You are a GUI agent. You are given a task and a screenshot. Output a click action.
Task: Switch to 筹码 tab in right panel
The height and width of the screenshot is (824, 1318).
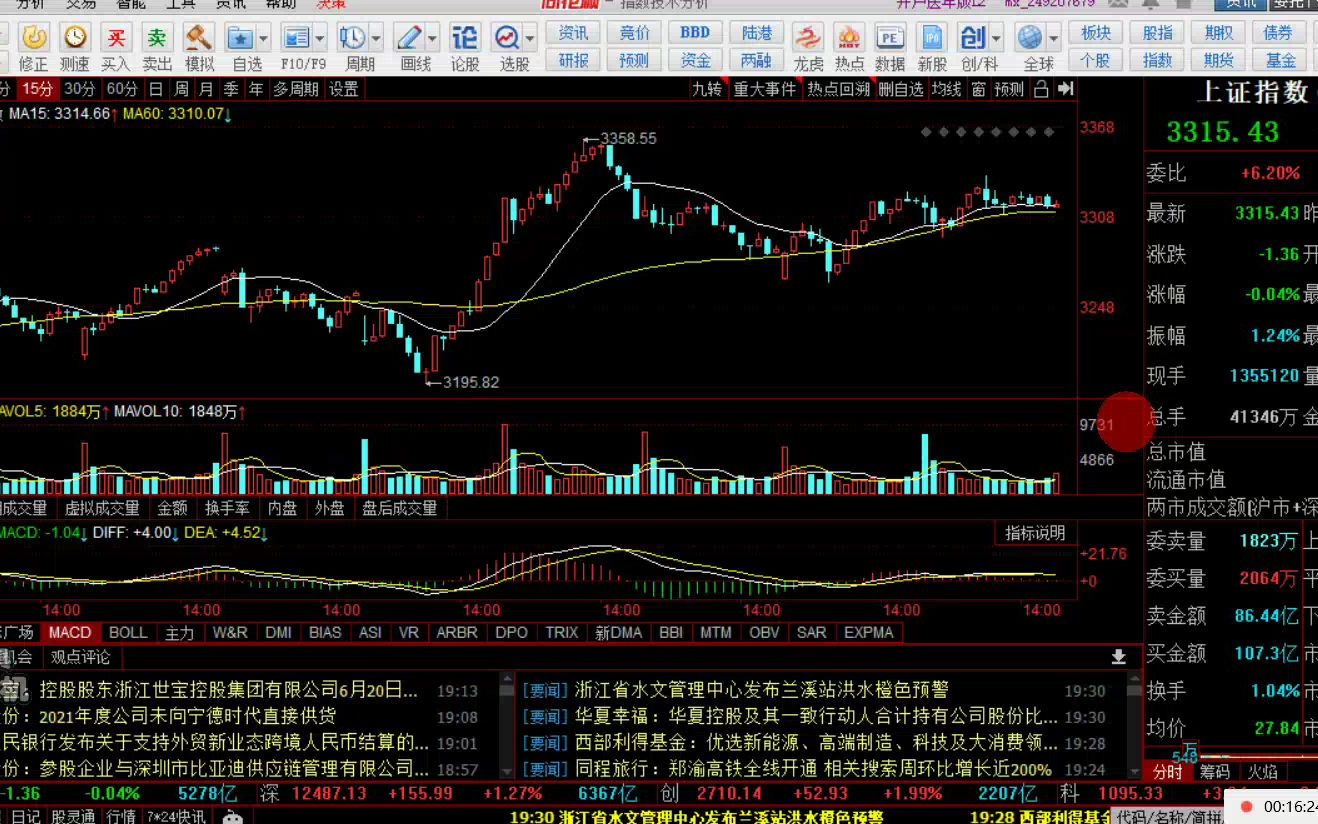pos(1215,772)
